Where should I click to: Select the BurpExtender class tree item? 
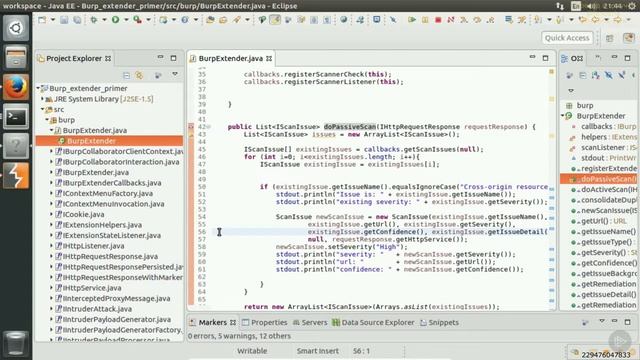point(109,141)
